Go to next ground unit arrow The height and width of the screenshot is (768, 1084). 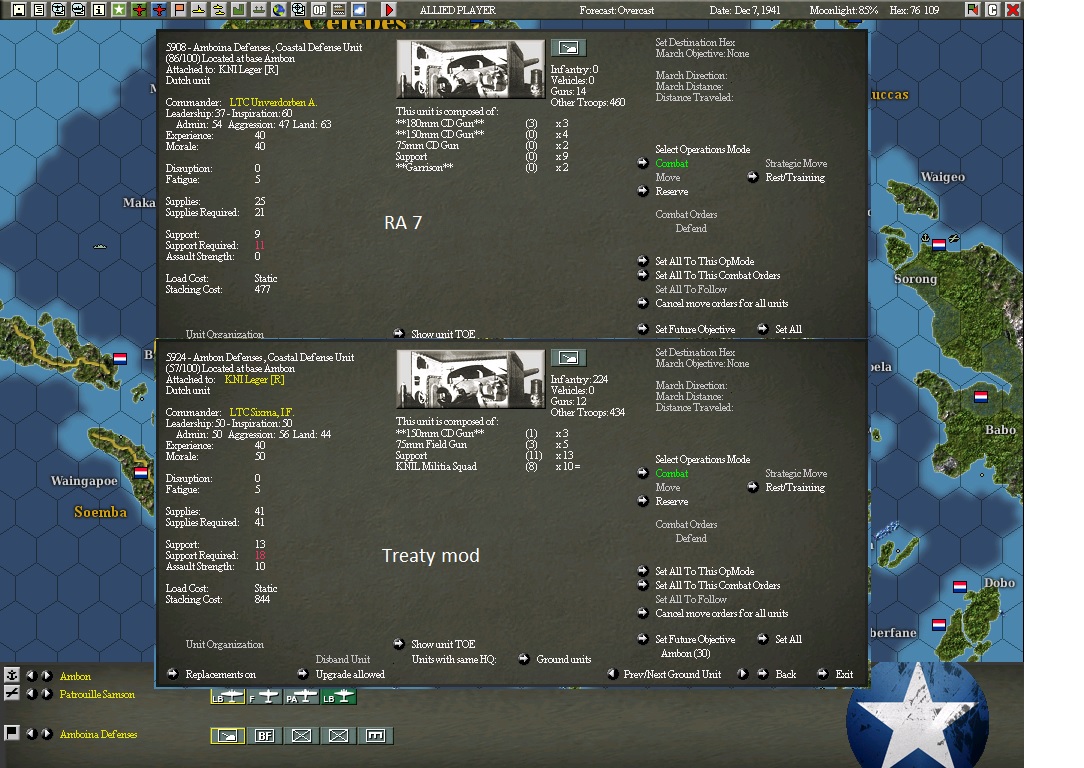742,674
